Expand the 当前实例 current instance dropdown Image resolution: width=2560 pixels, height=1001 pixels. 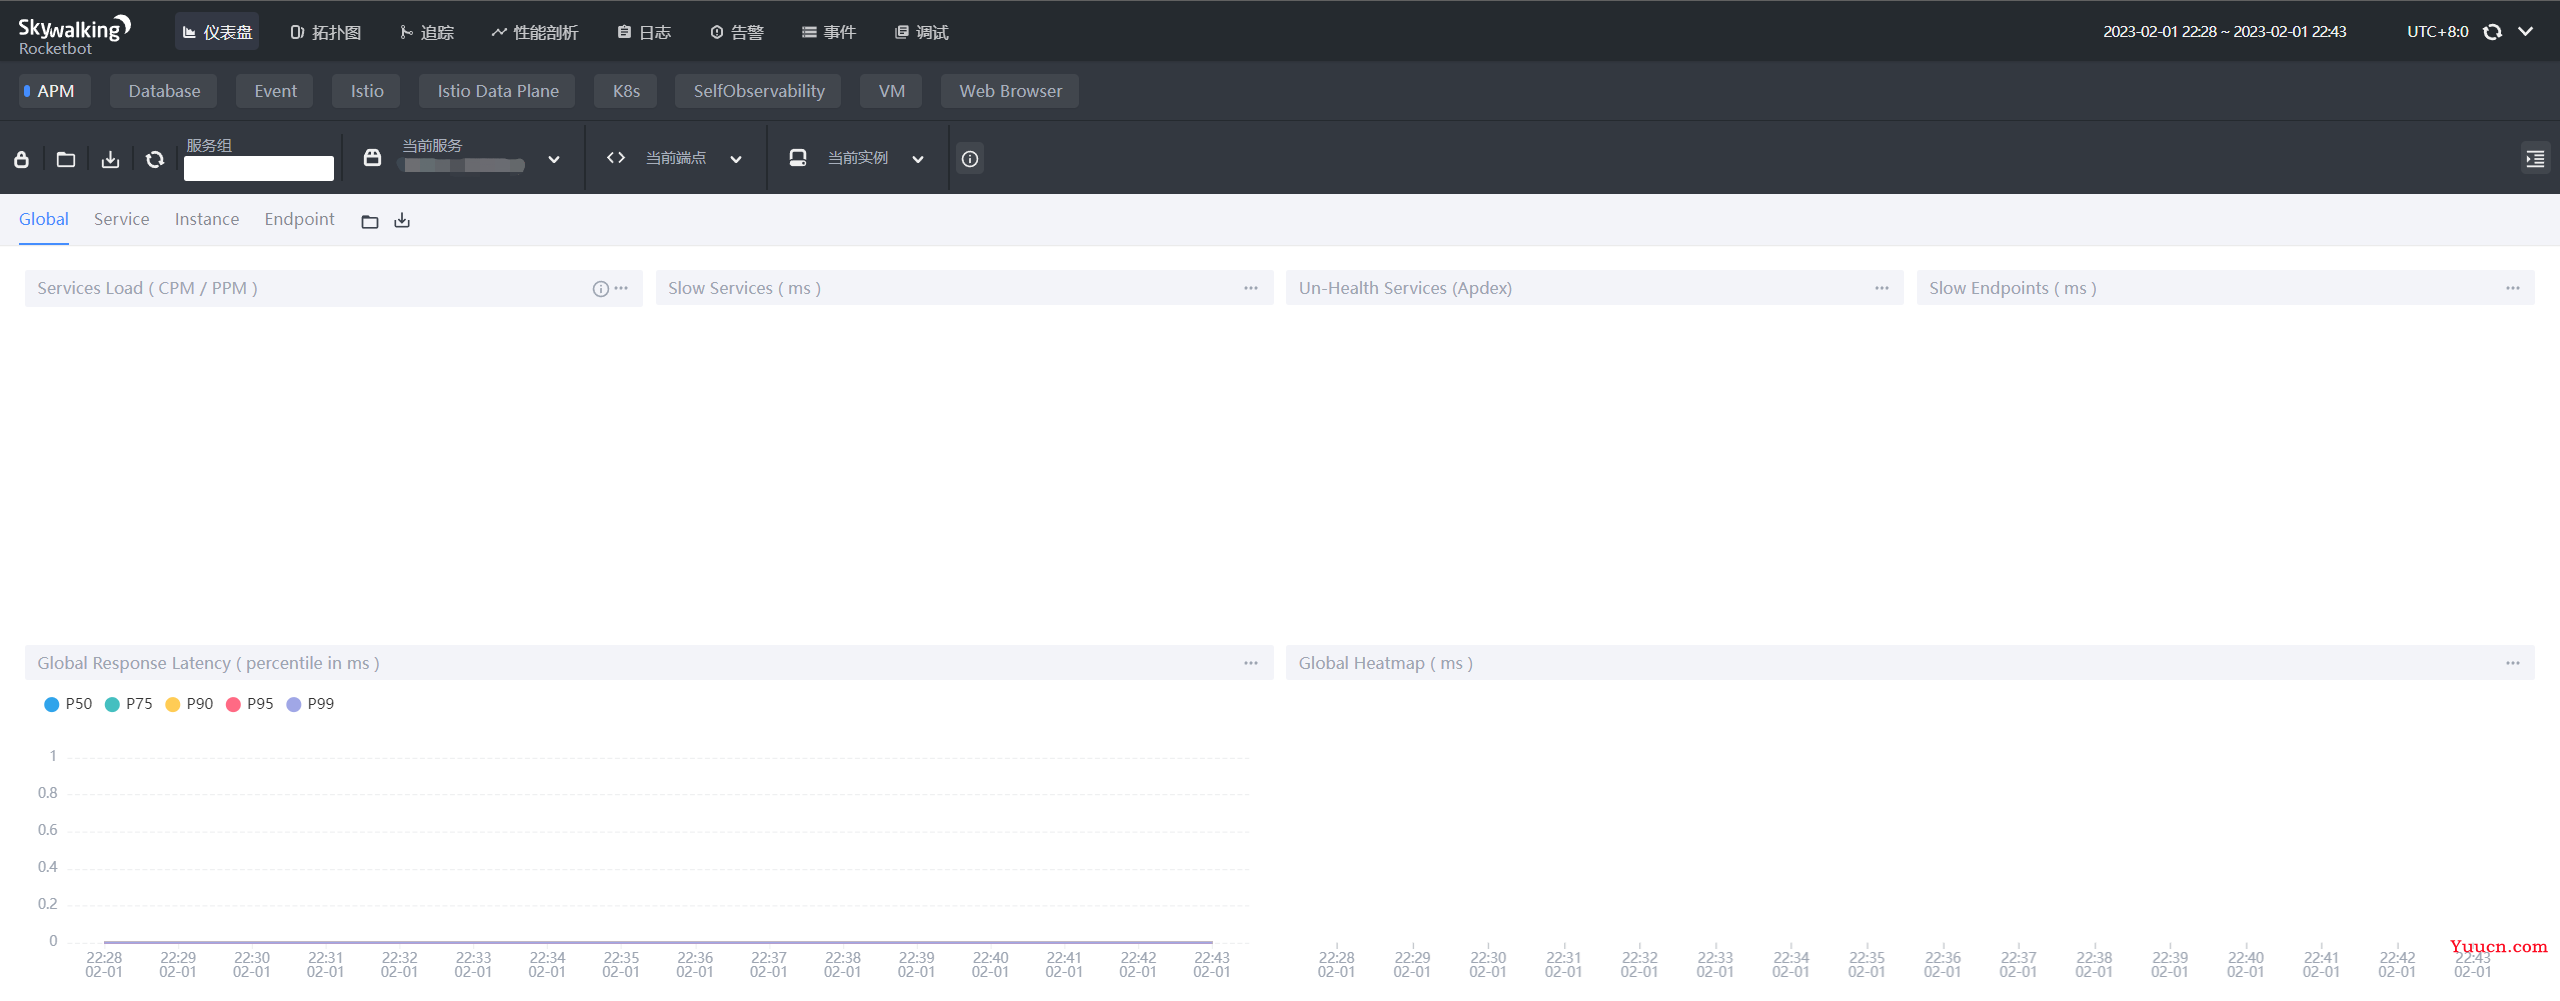tap(918, 159)
